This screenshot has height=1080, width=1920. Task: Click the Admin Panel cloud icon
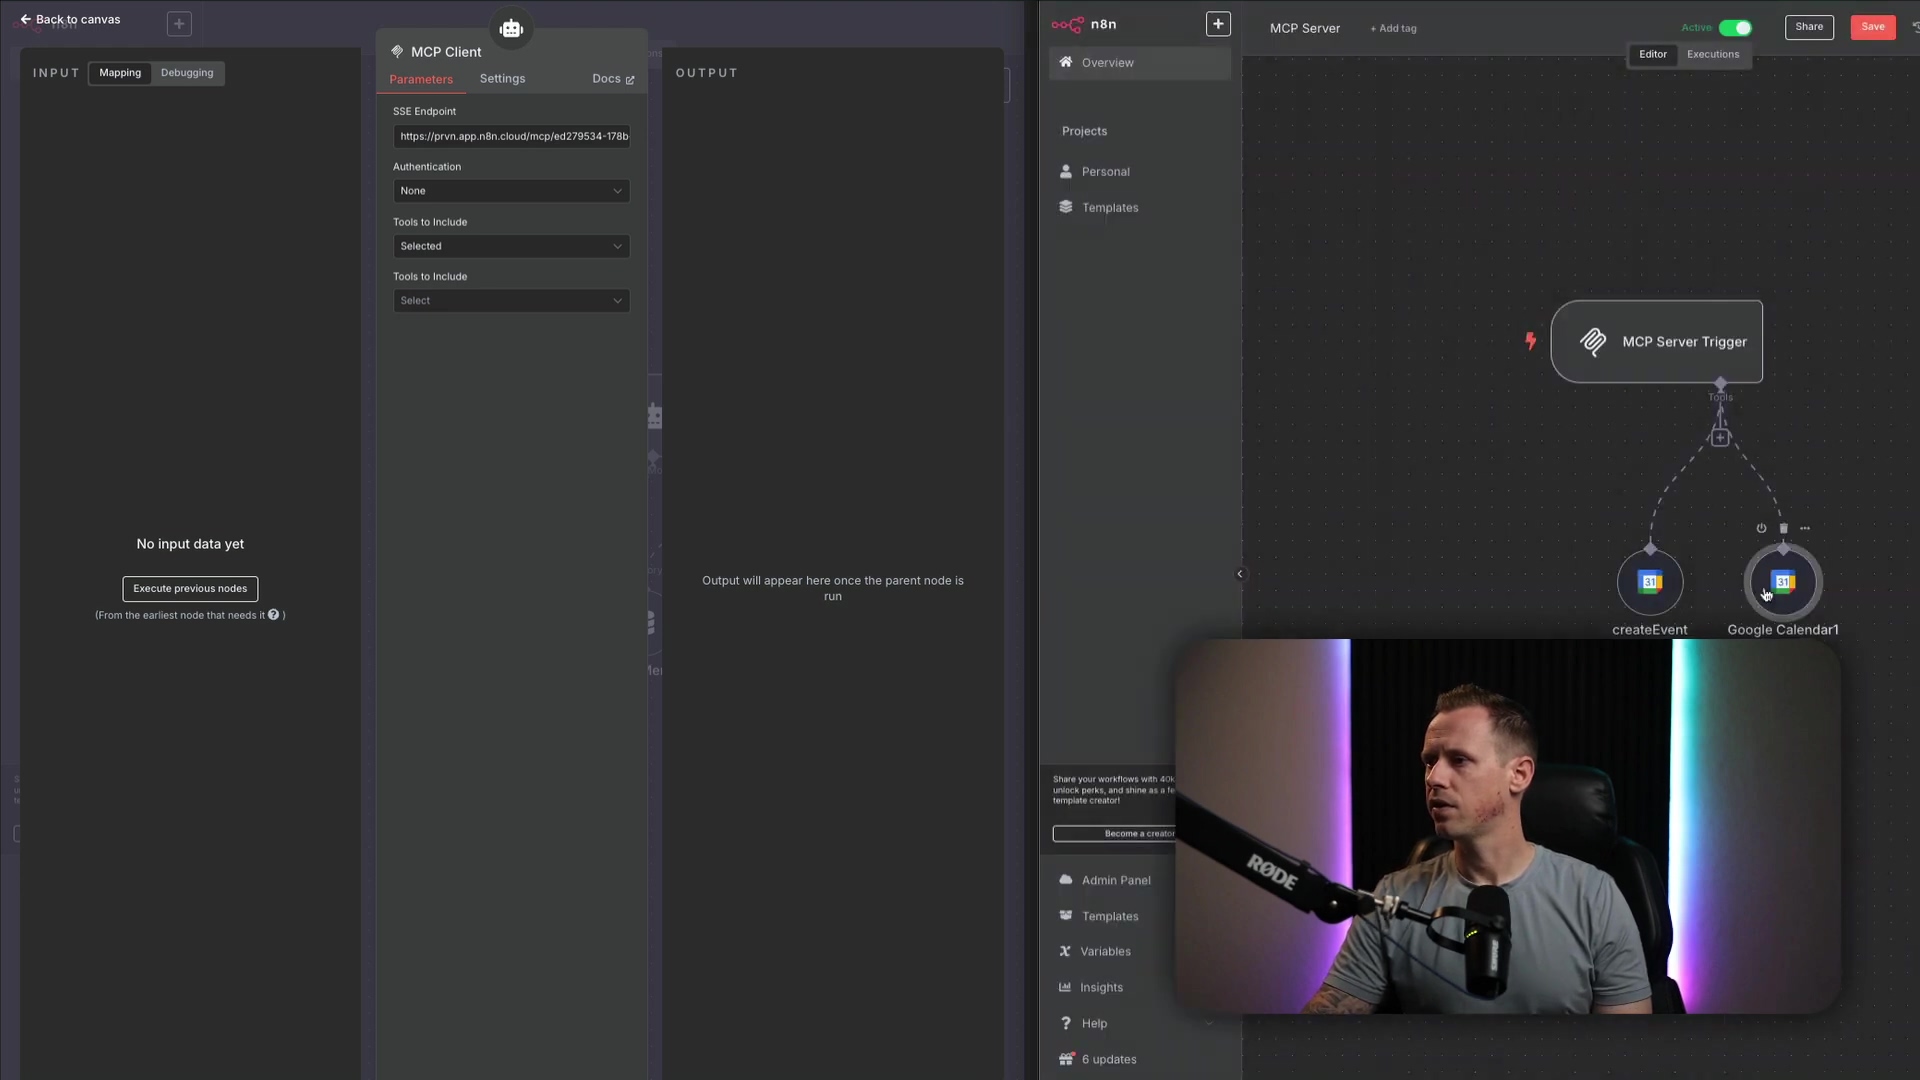1066,880
